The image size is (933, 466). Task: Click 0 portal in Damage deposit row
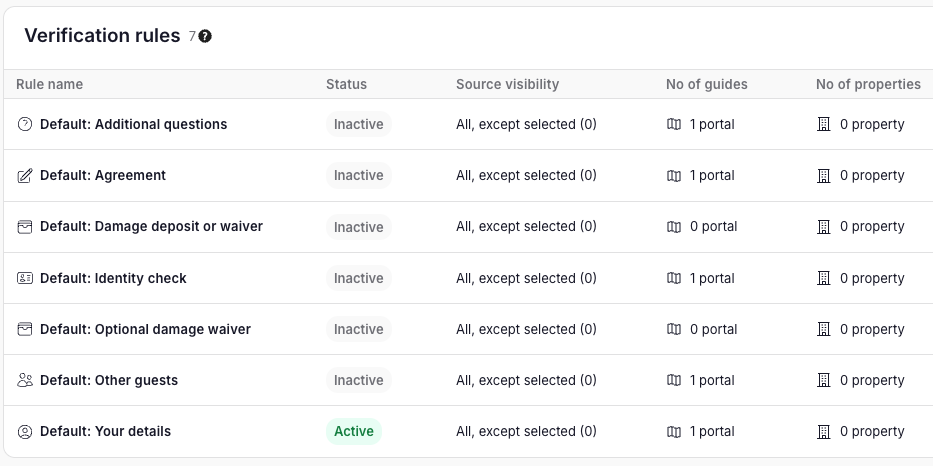713,227
